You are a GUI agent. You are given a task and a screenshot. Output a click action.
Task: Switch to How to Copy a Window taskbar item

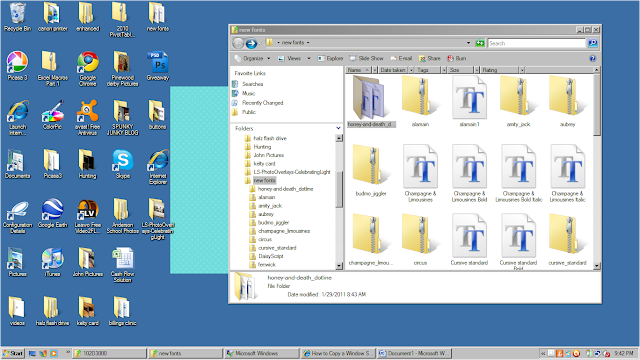tap(338, 353)
